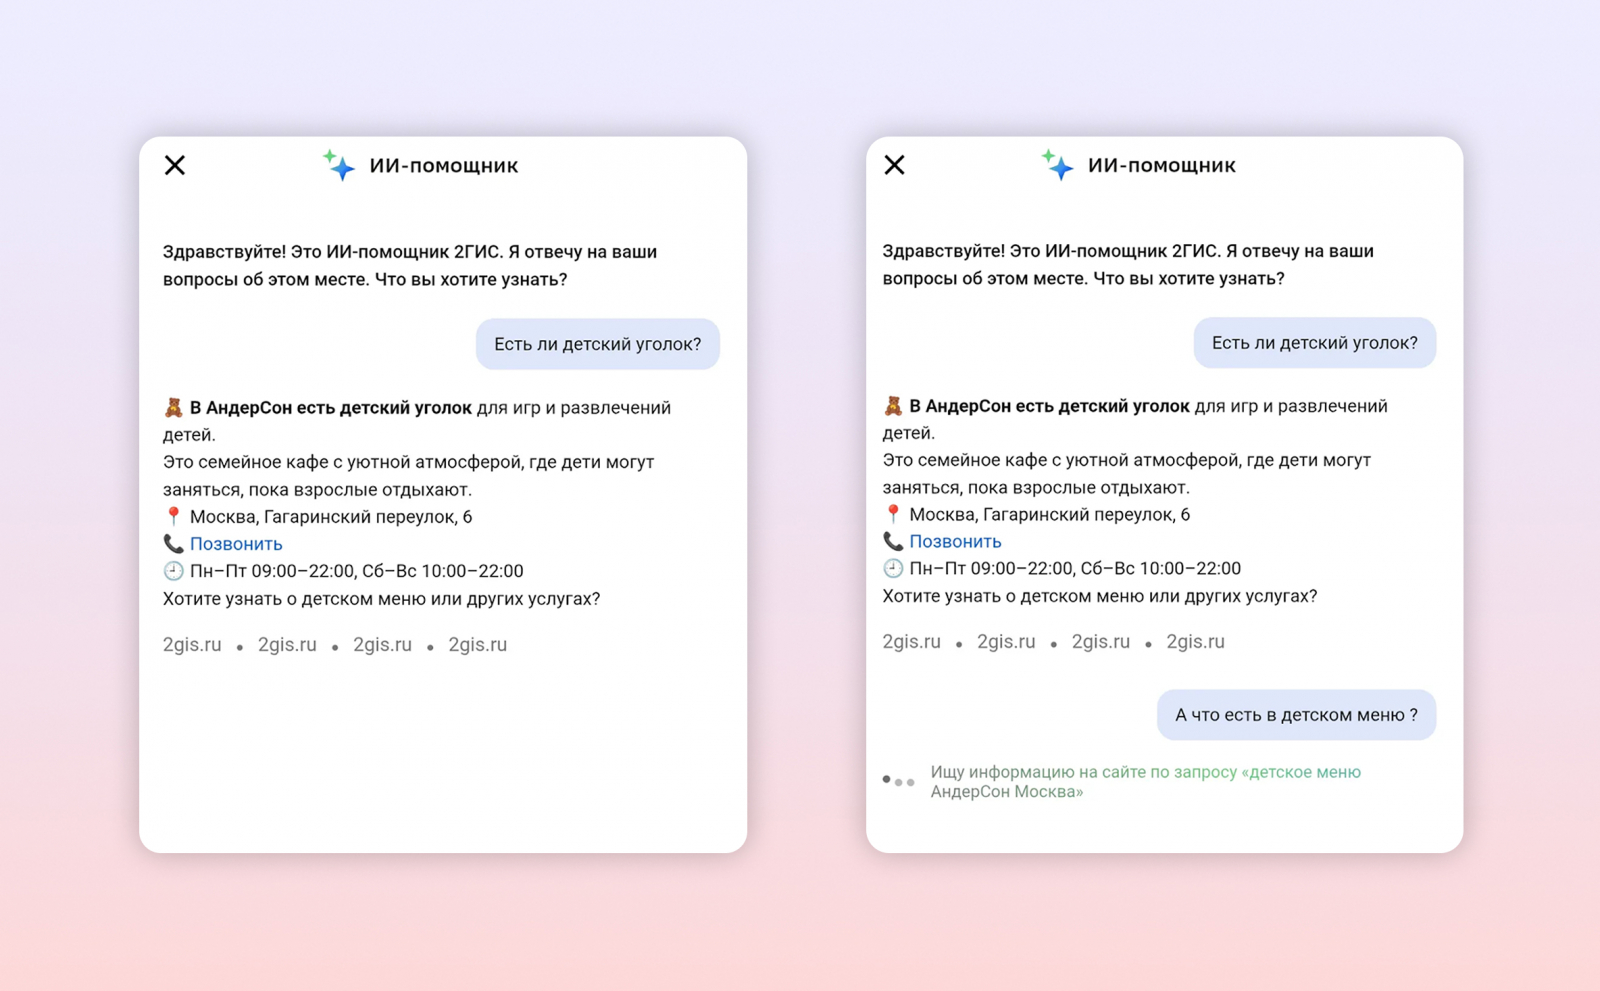Open the Позвонить link in the left panel
The width and height of the screenshot is (1600, 991).
236,544
